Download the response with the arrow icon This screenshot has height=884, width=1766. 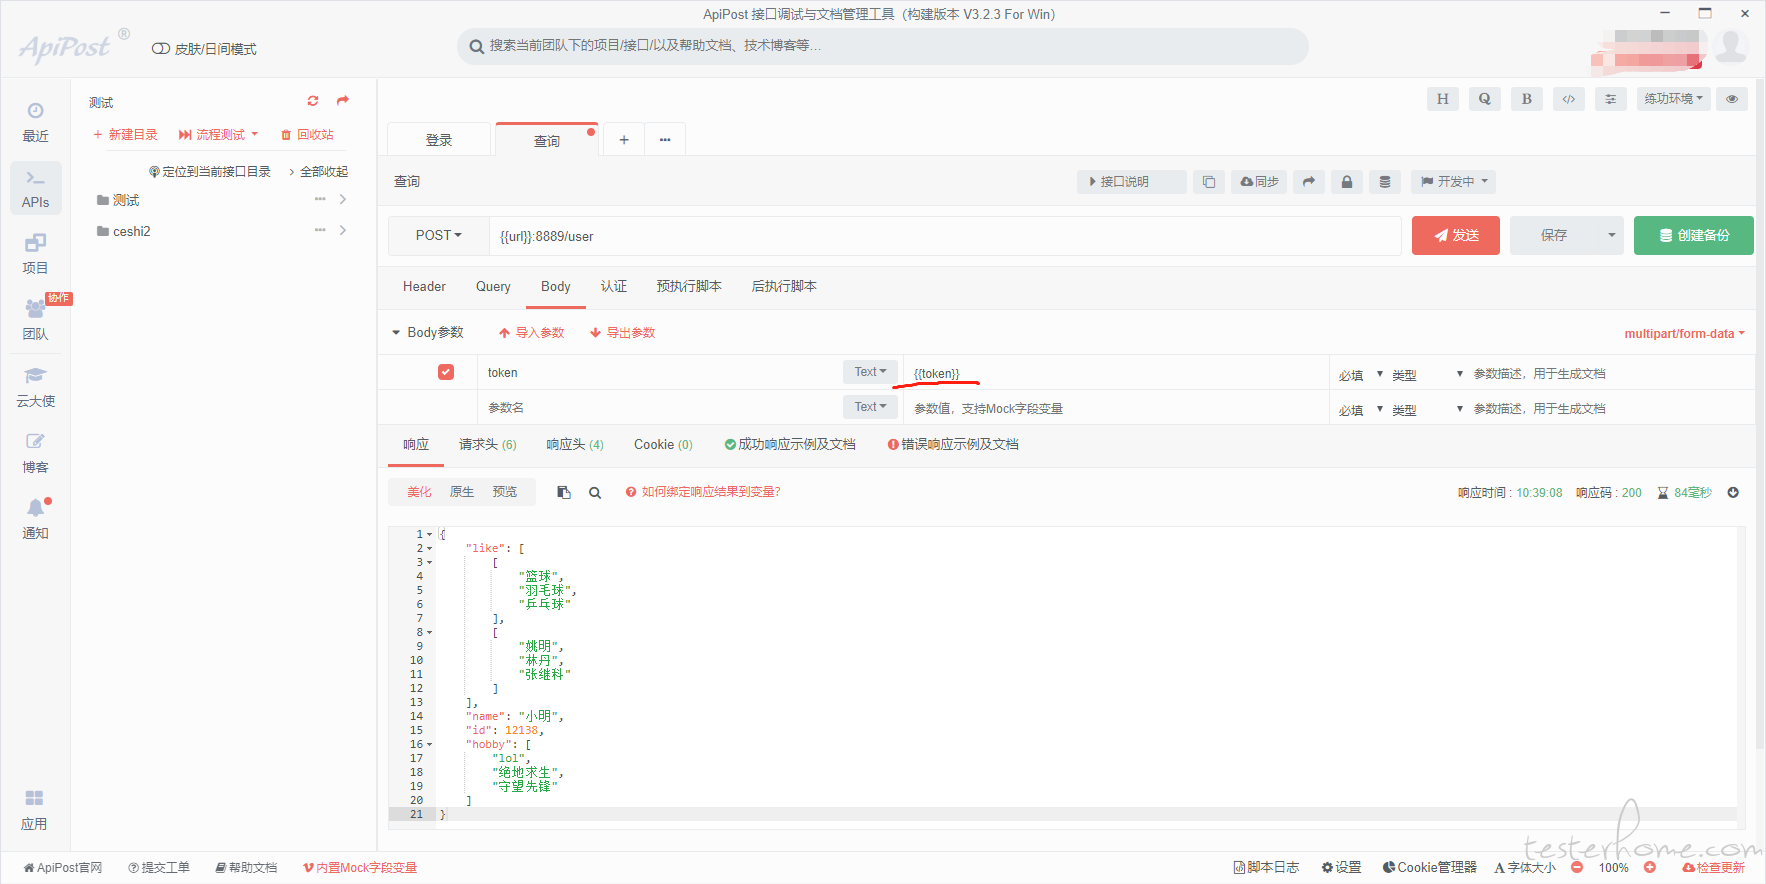(1733, 492)
